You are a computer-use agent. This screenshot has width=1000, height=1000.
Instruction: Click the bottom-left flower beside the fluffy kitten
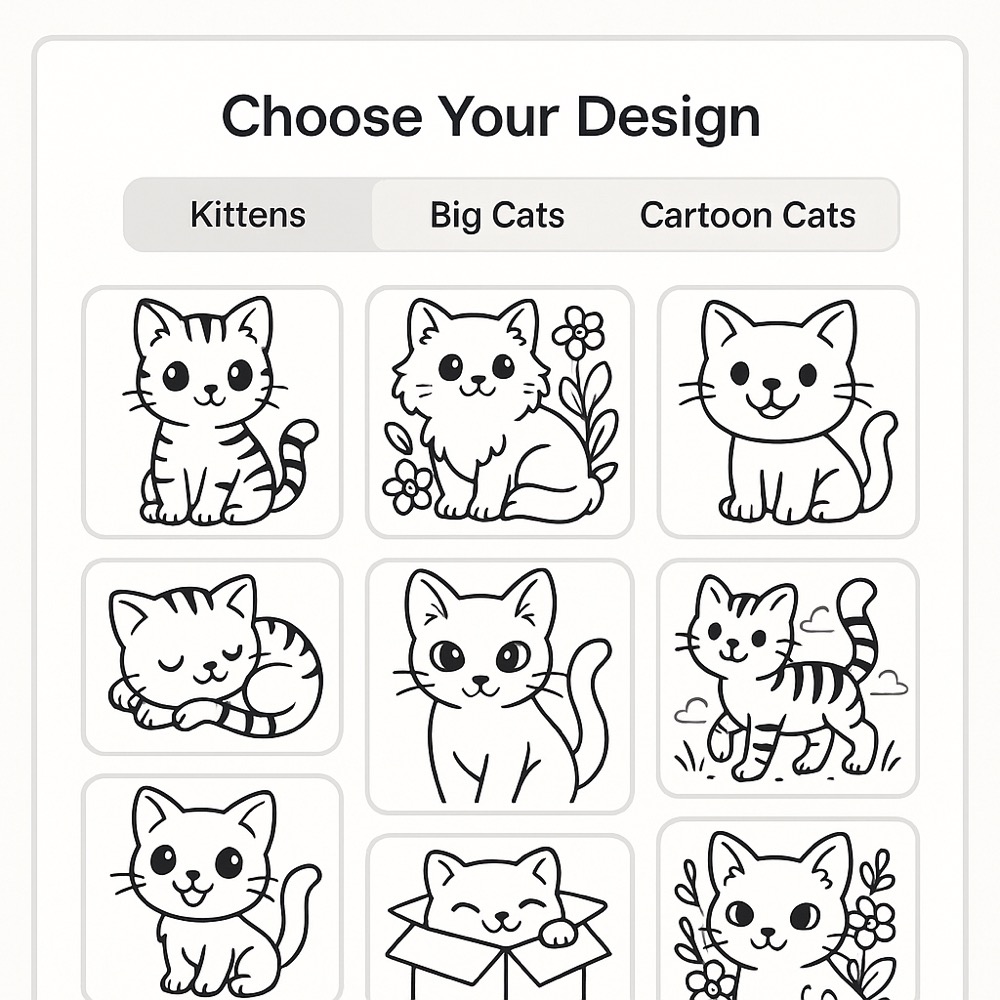(407, 488)
